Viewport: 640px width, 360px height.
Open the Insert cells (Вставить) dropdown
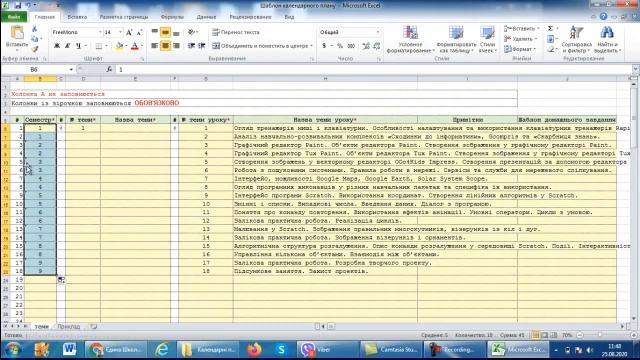pyautogui.click(x=521, y=29)
